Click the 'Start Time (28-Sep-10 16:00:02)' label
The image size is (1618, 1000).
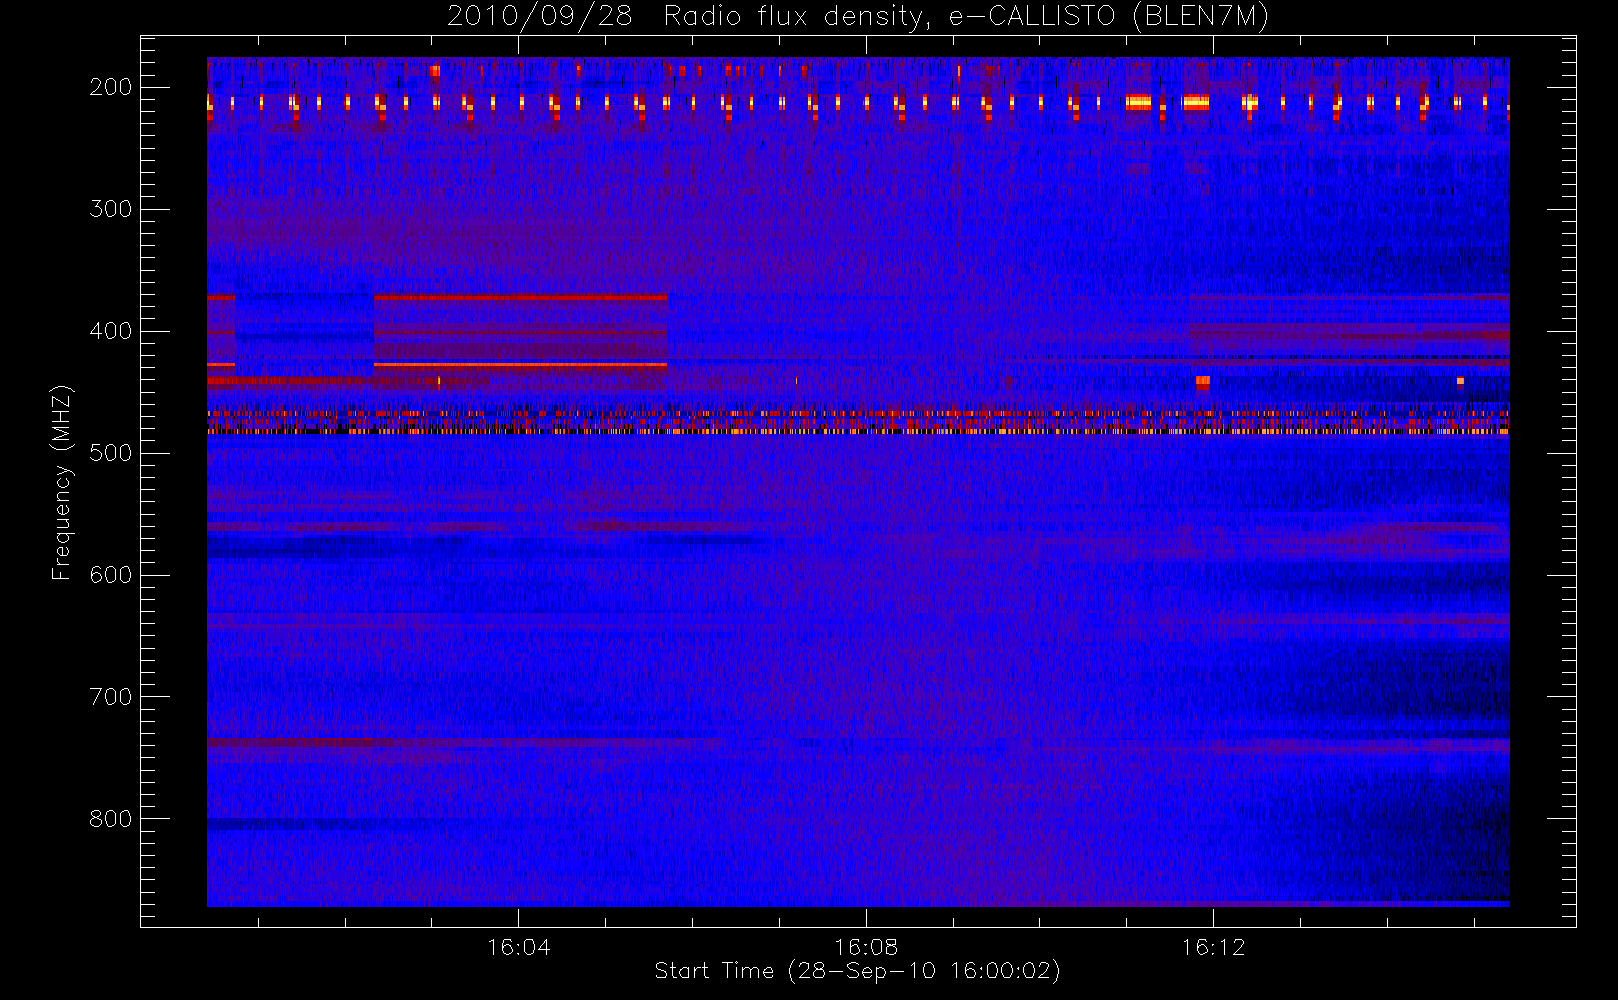point(857,971)
